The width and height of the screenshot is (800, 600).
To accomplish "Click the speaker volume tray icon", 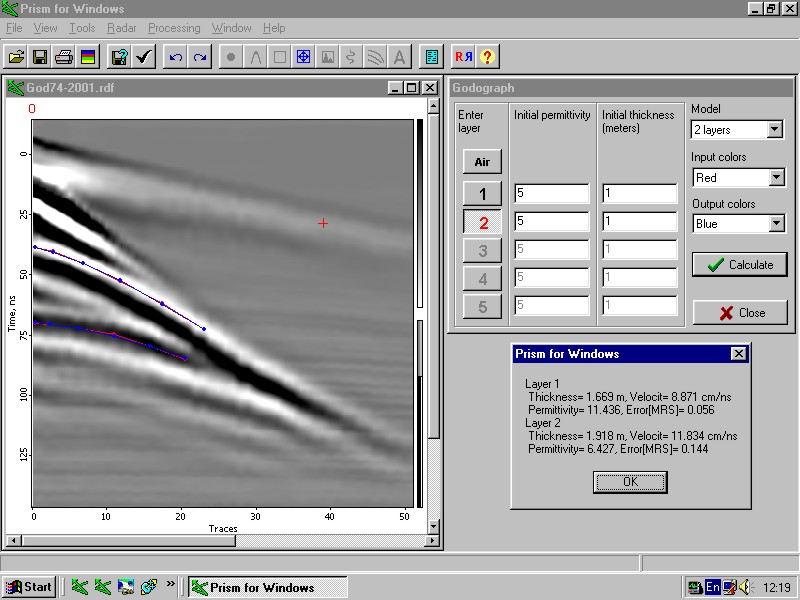I will [x=745, y=587].
